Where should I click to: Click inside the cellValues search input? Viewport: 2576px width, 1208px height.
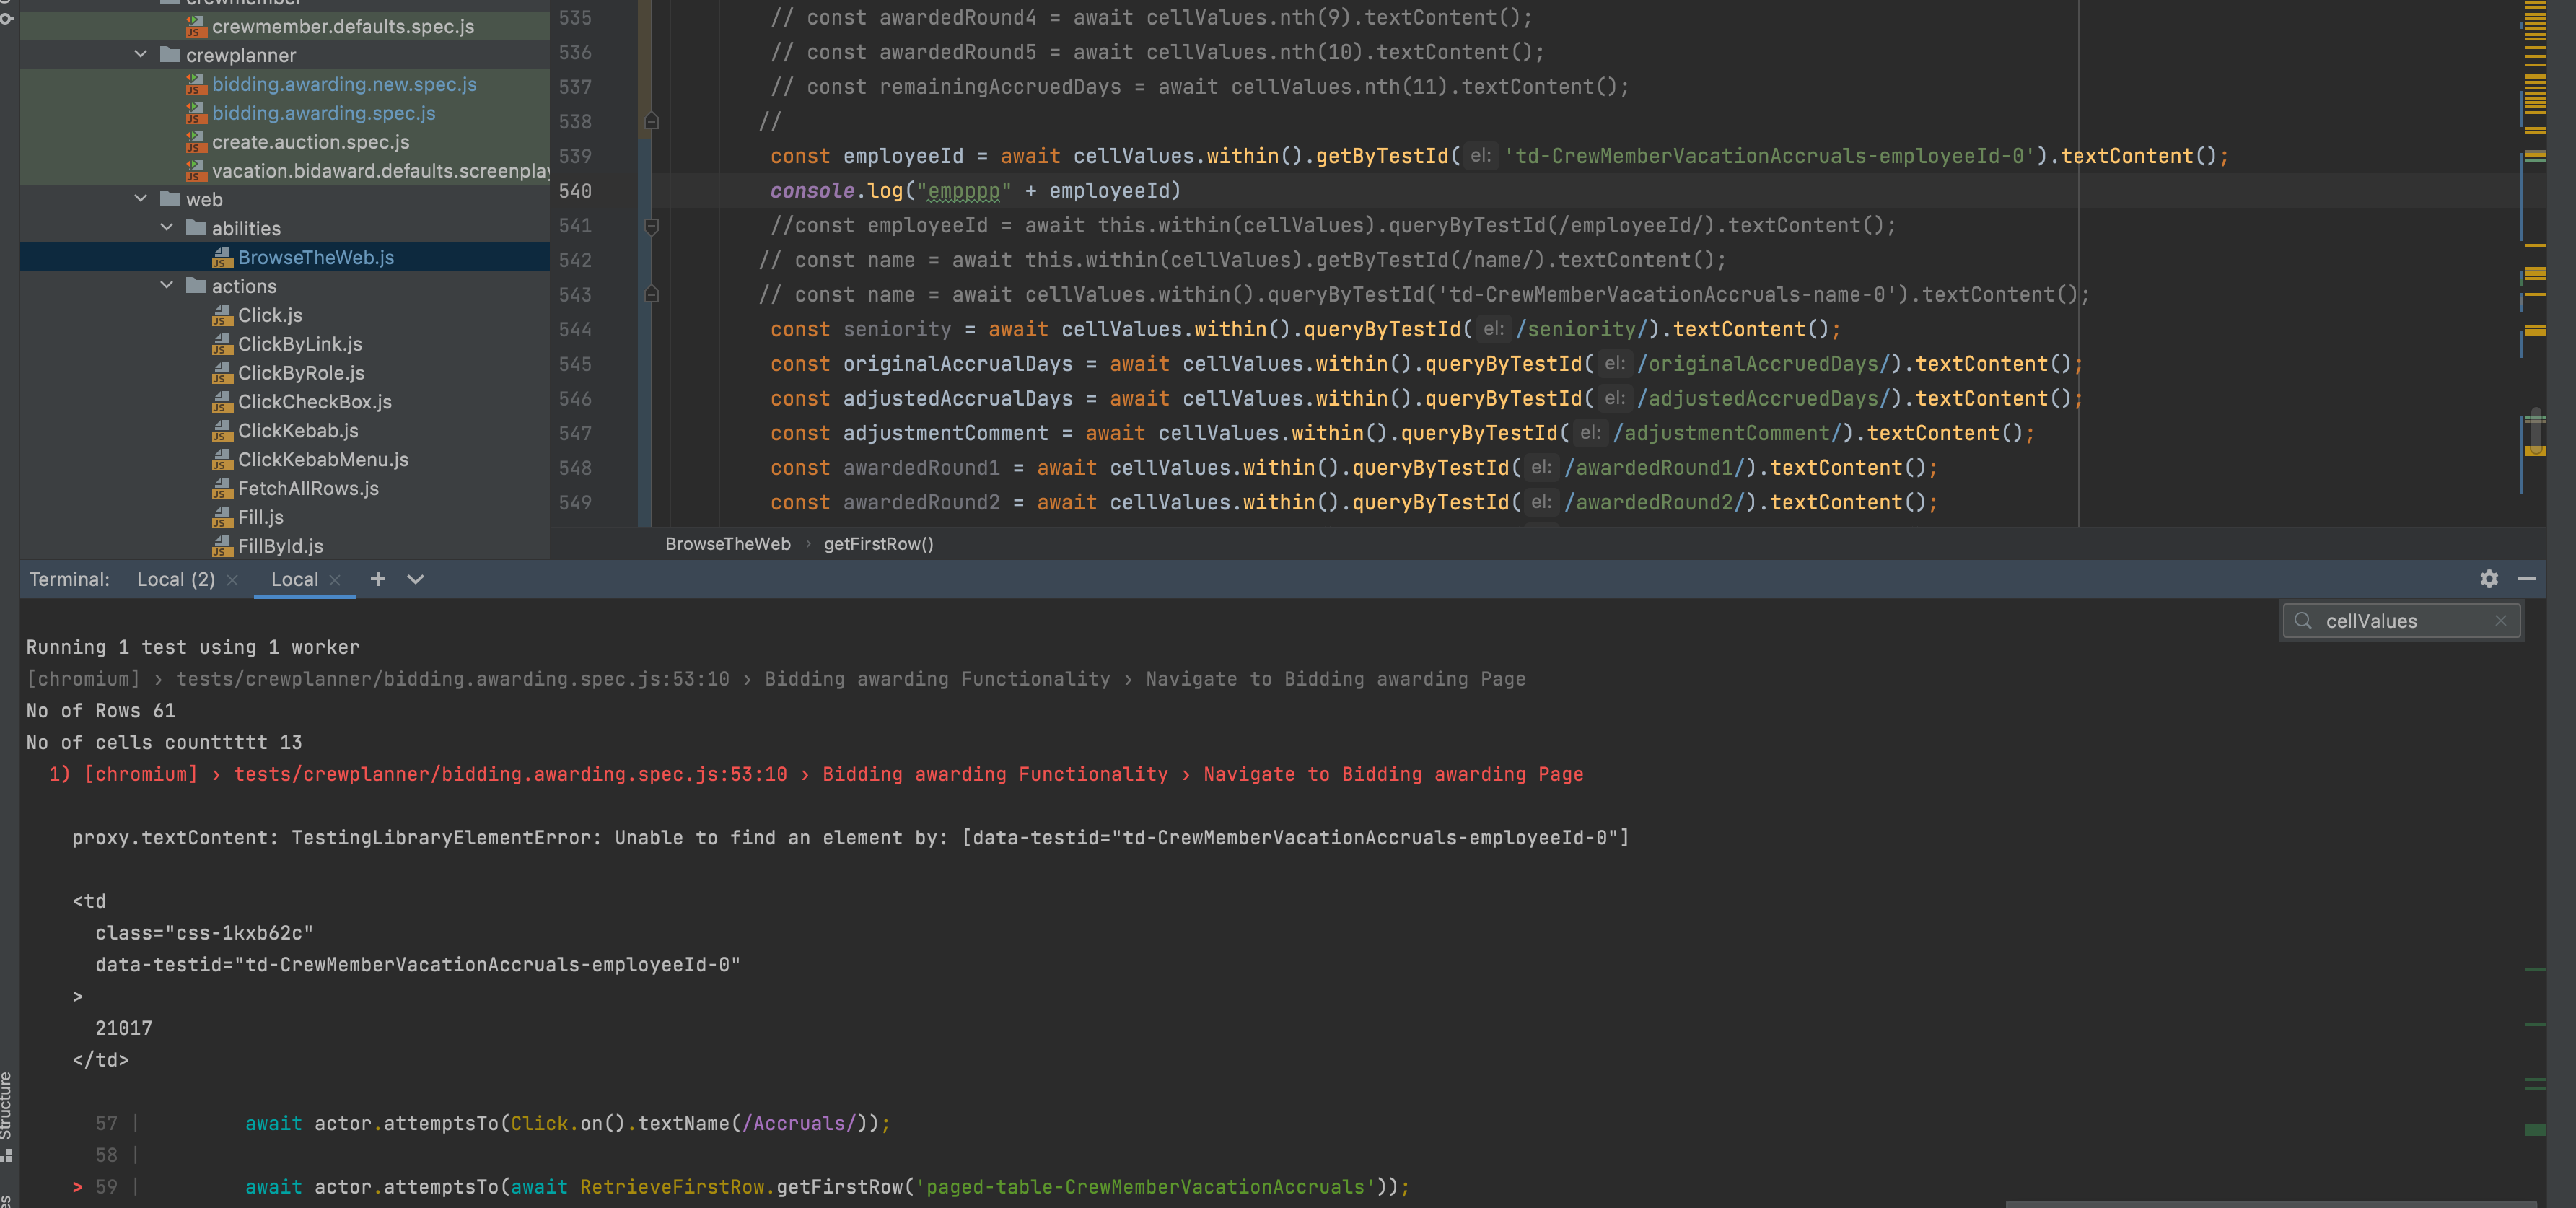click(x=2400, y=621)
